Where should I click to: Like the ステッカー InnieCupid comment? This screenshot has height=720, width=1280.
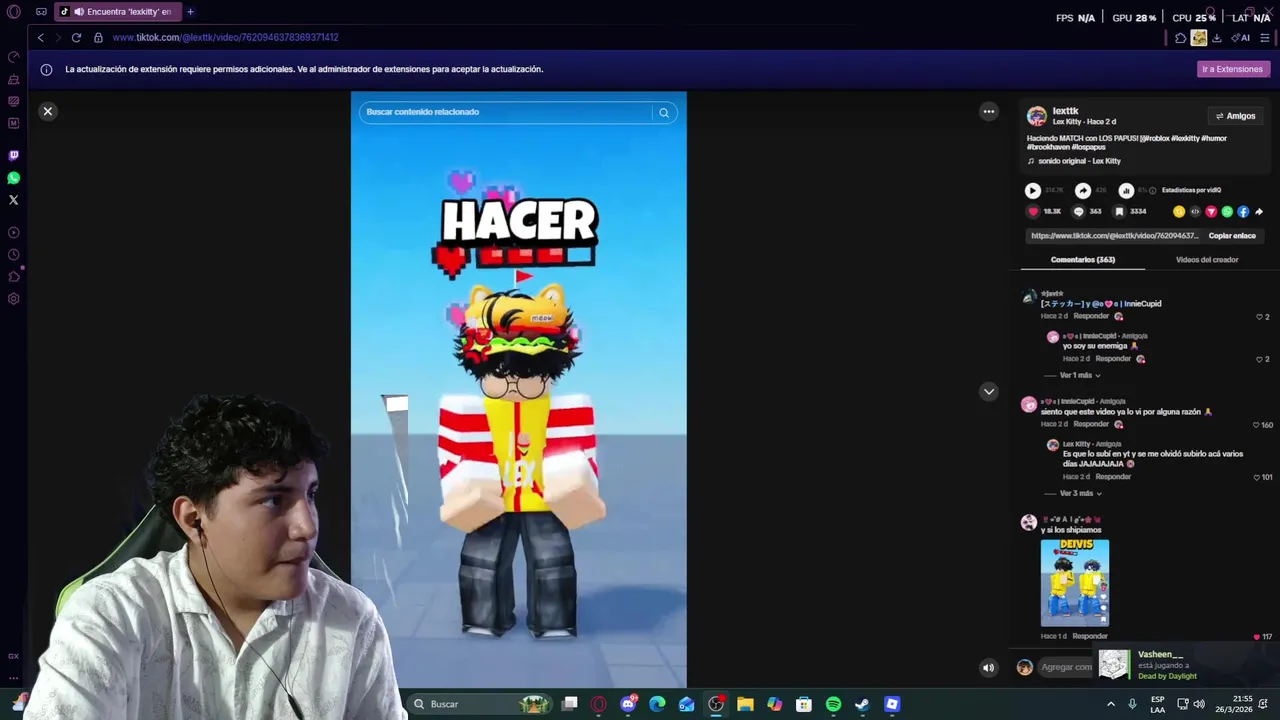[x=1262, y=317]
